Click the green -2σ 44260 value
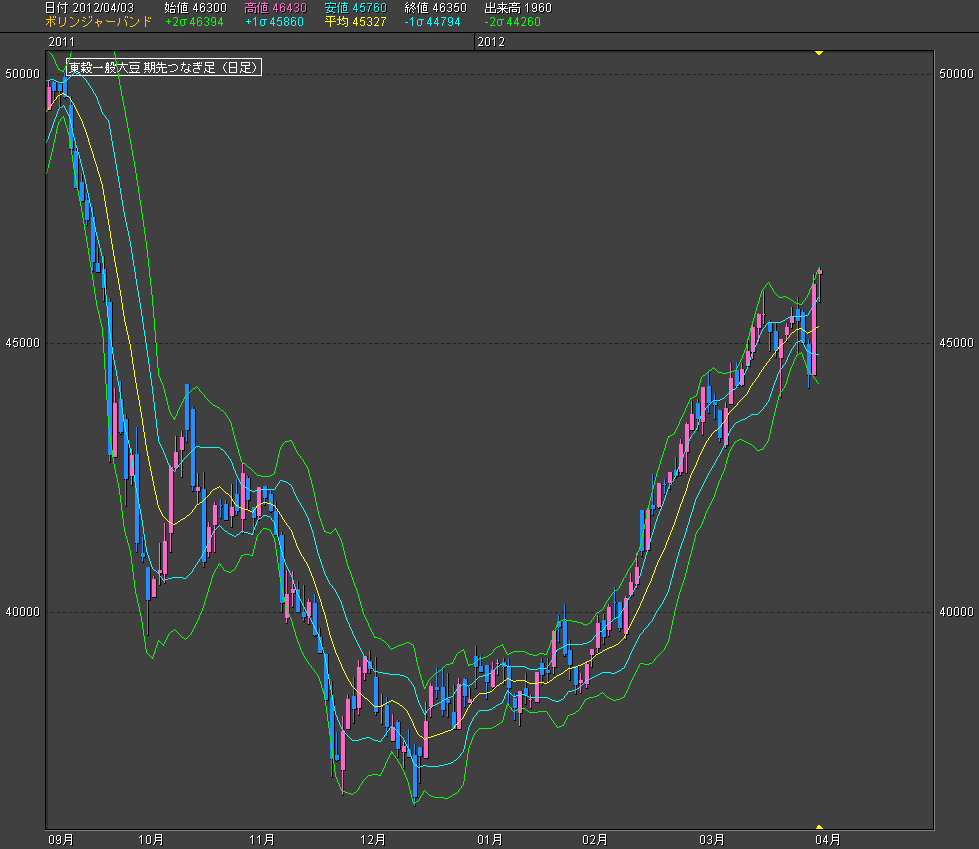Image resolution: width=979 pixels, height=849 pixels. (512, 21)
